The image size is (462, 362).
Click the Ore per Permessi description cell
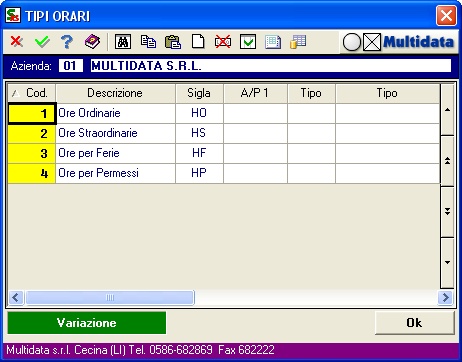pos(115,173)
